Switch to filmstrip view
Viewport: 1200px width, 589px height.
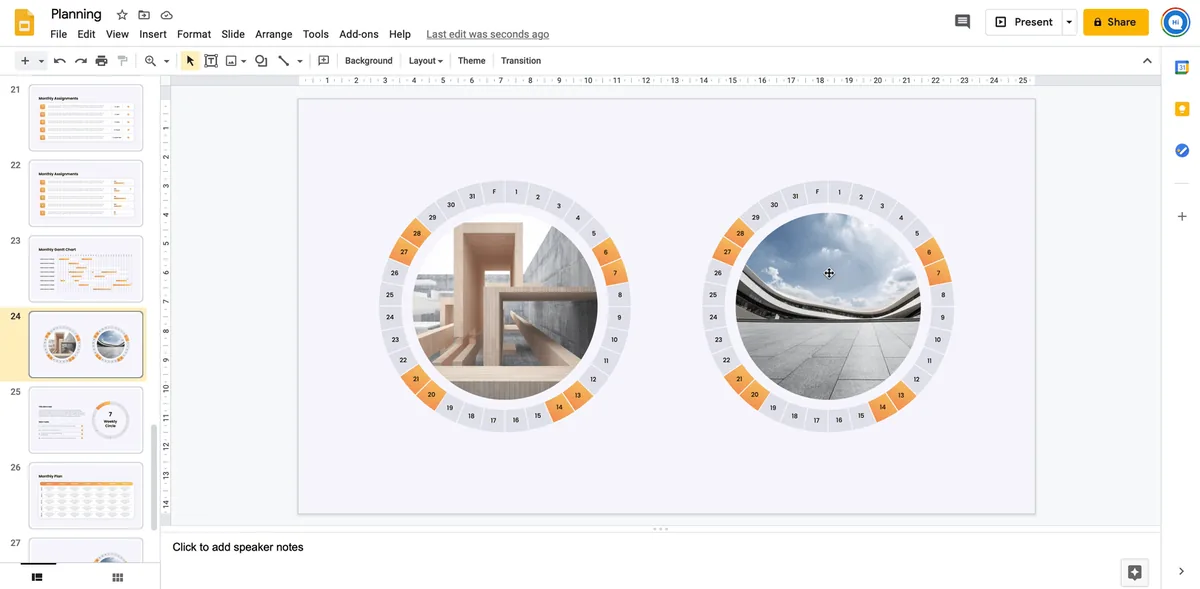[x=38, y=577]
